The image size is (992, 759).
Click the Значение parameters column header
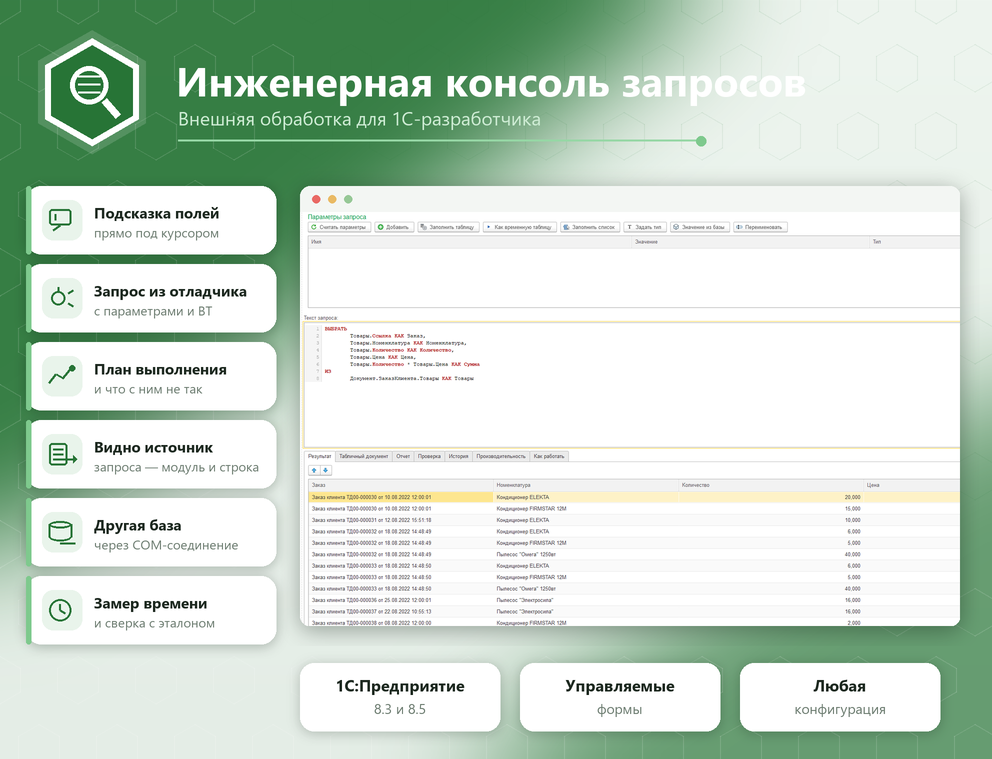[x=751, y=242]
